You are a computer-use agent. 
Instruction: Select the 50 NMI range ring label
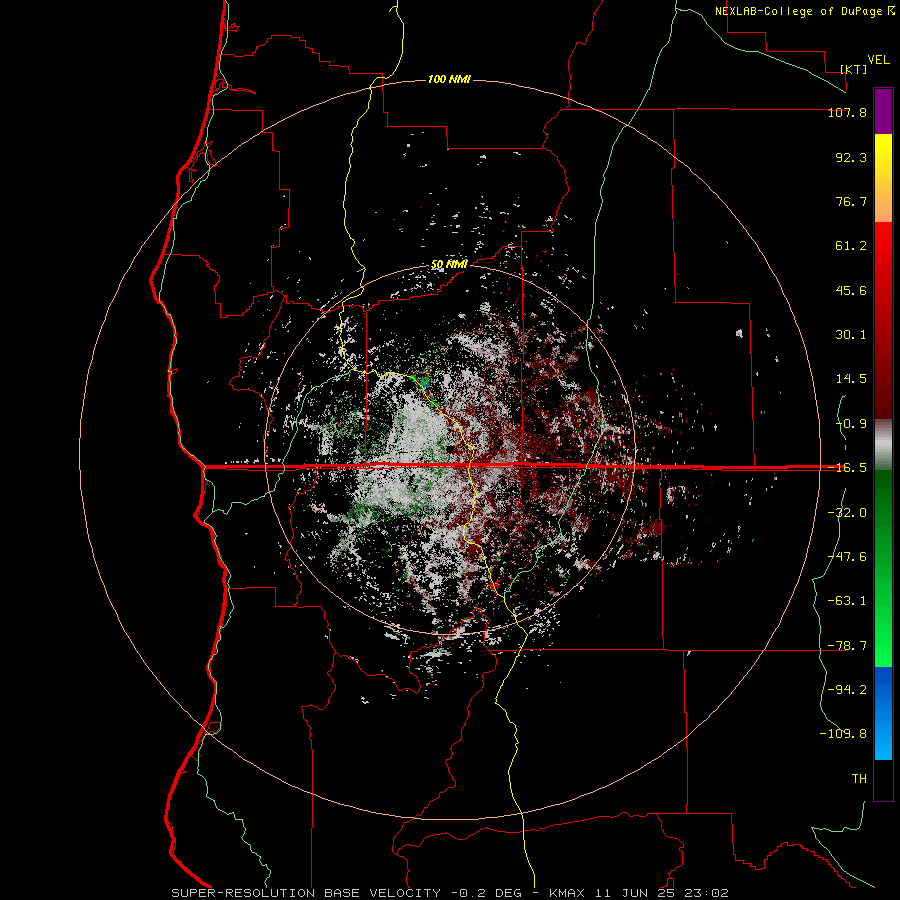coord(449,265)
